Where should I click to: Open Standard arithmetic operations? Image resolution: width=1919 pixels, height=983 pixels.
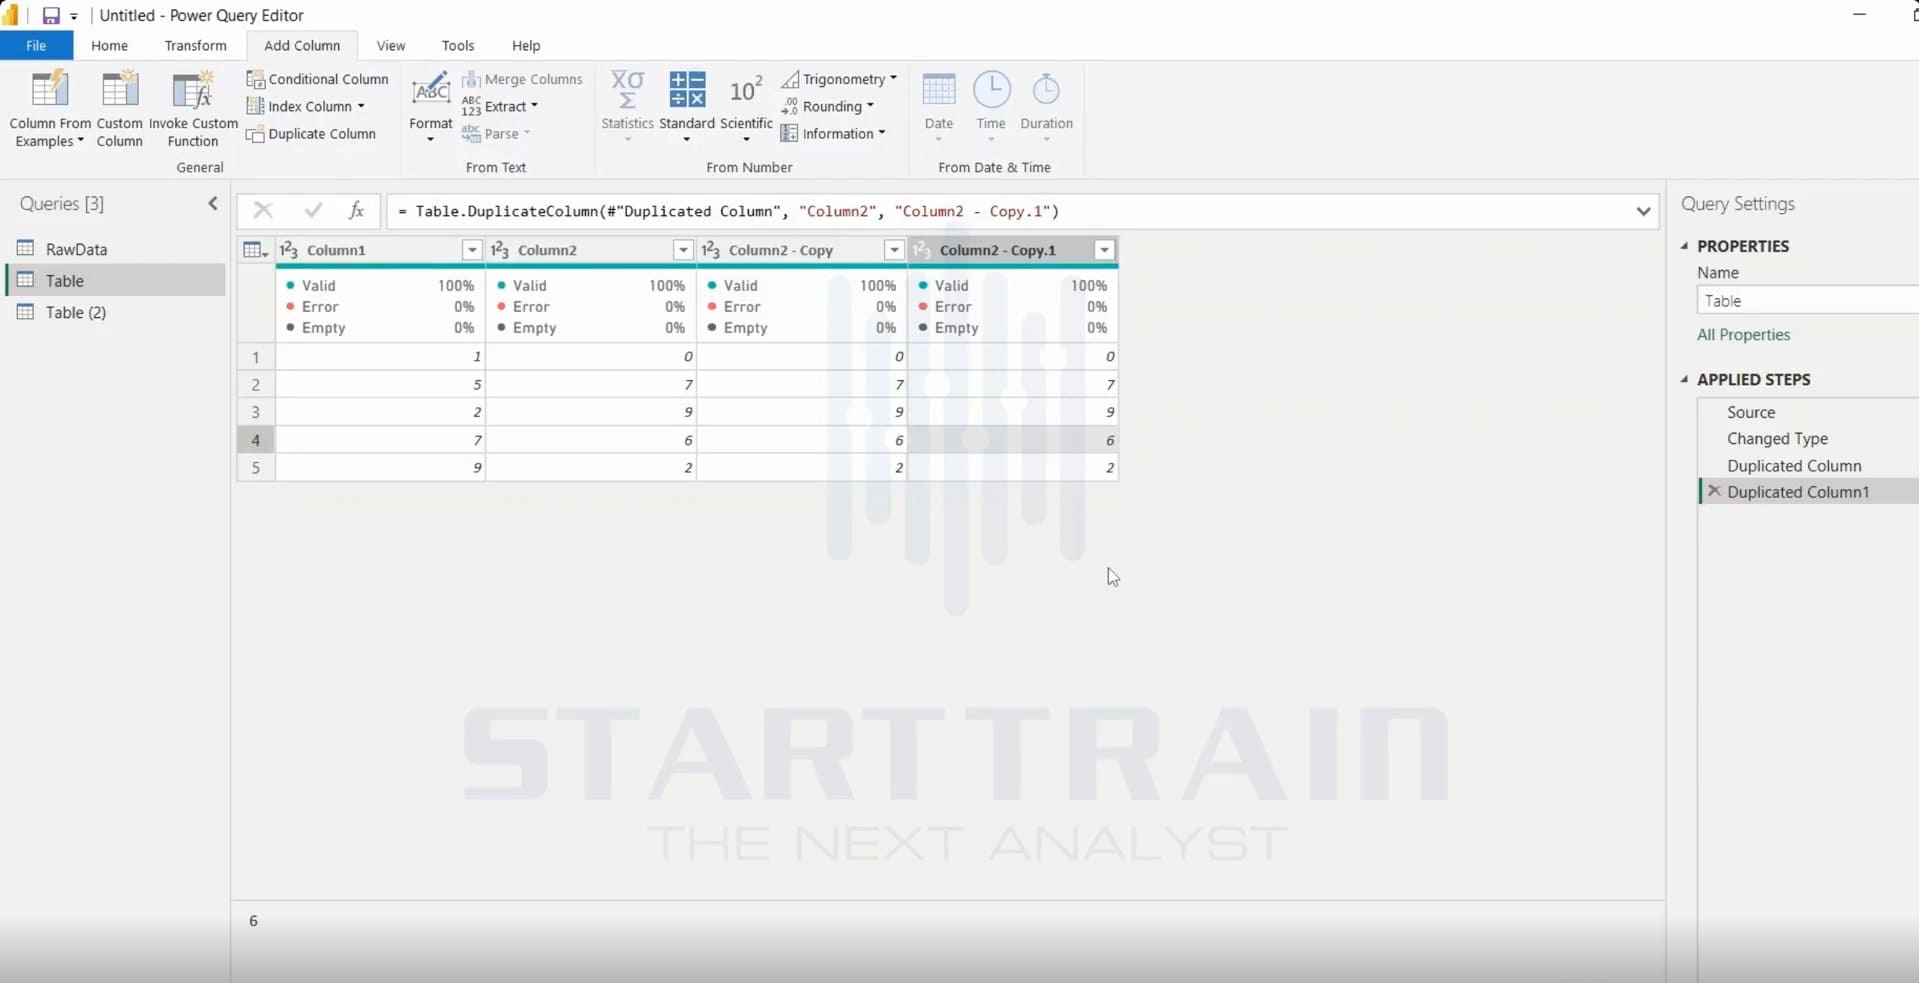[x=687, y=106]
